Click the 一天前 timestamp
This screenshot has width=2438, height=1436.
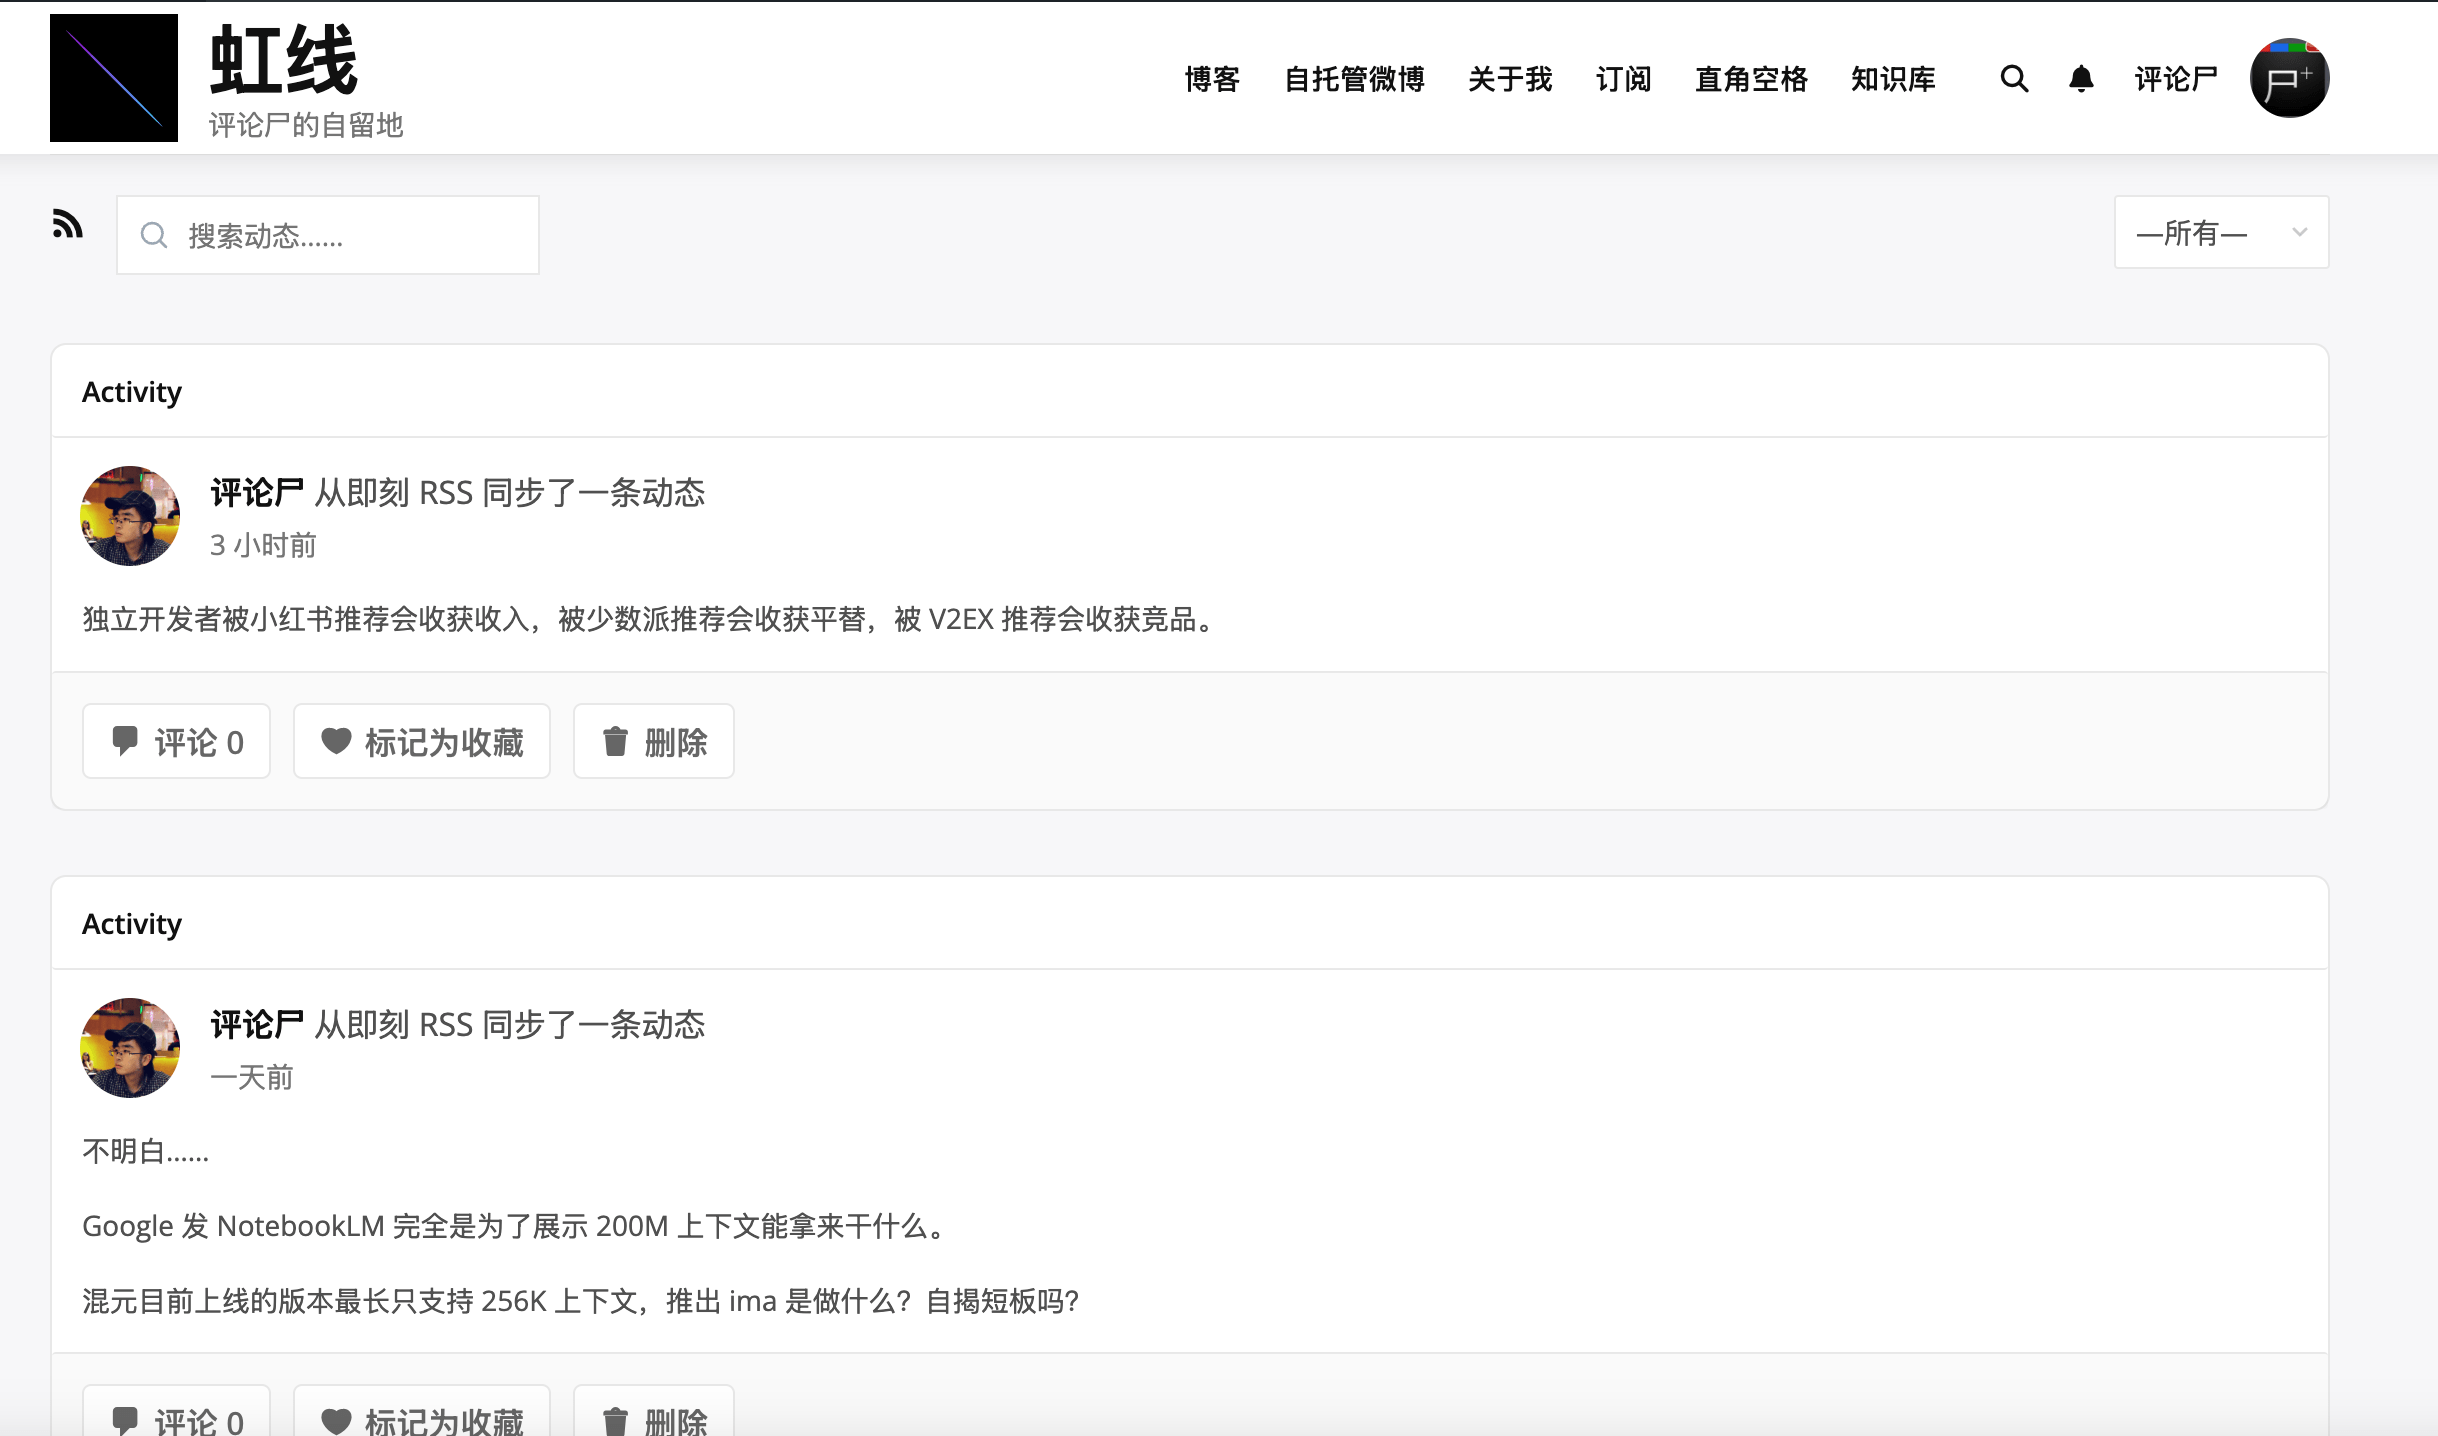coord(252,1077)
